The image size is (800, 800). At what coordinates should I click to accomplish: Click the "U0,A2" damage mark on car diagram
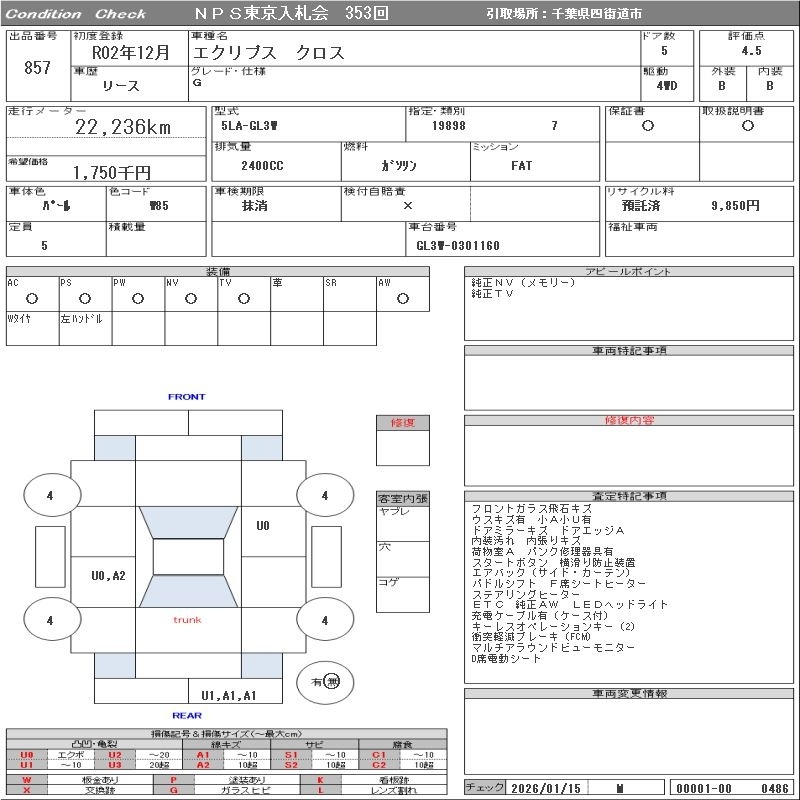coord(108,575)
